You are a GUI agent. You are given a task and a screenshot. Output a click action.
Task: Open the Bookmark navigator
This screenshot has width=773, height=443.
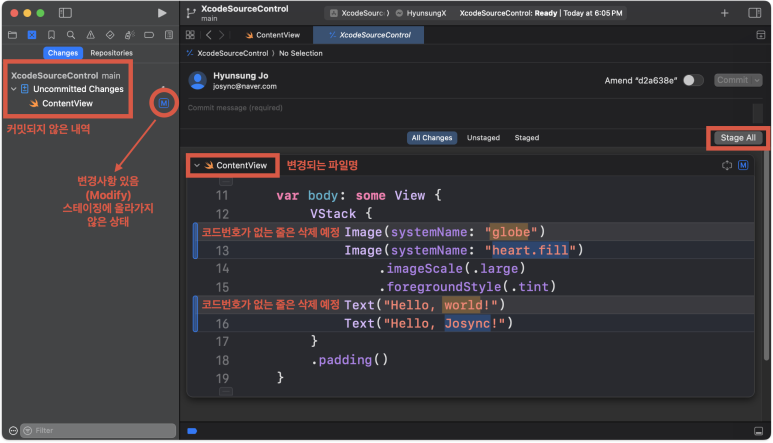[51, 35]
